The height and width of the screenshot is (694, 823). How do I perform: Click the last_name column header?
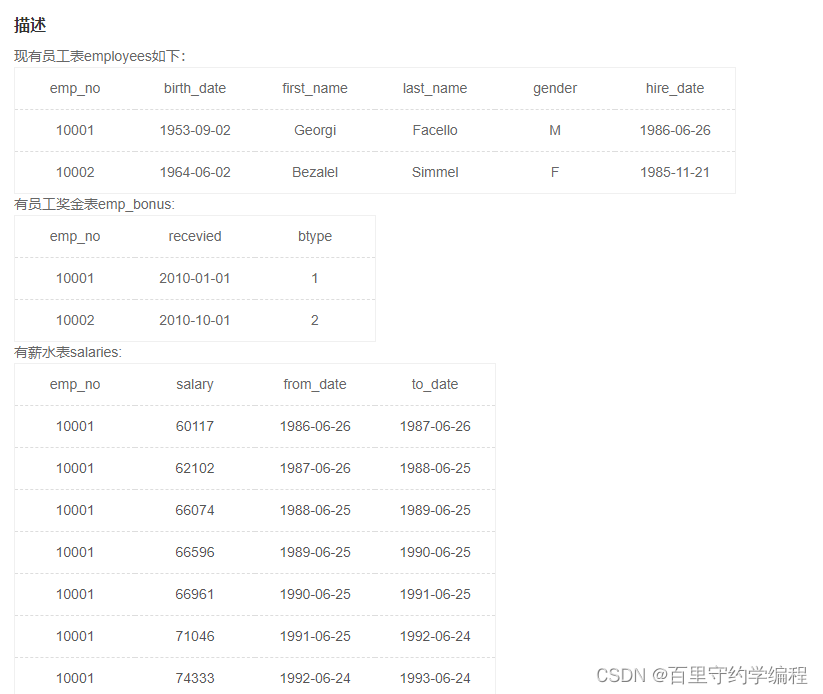pos(435,88)
